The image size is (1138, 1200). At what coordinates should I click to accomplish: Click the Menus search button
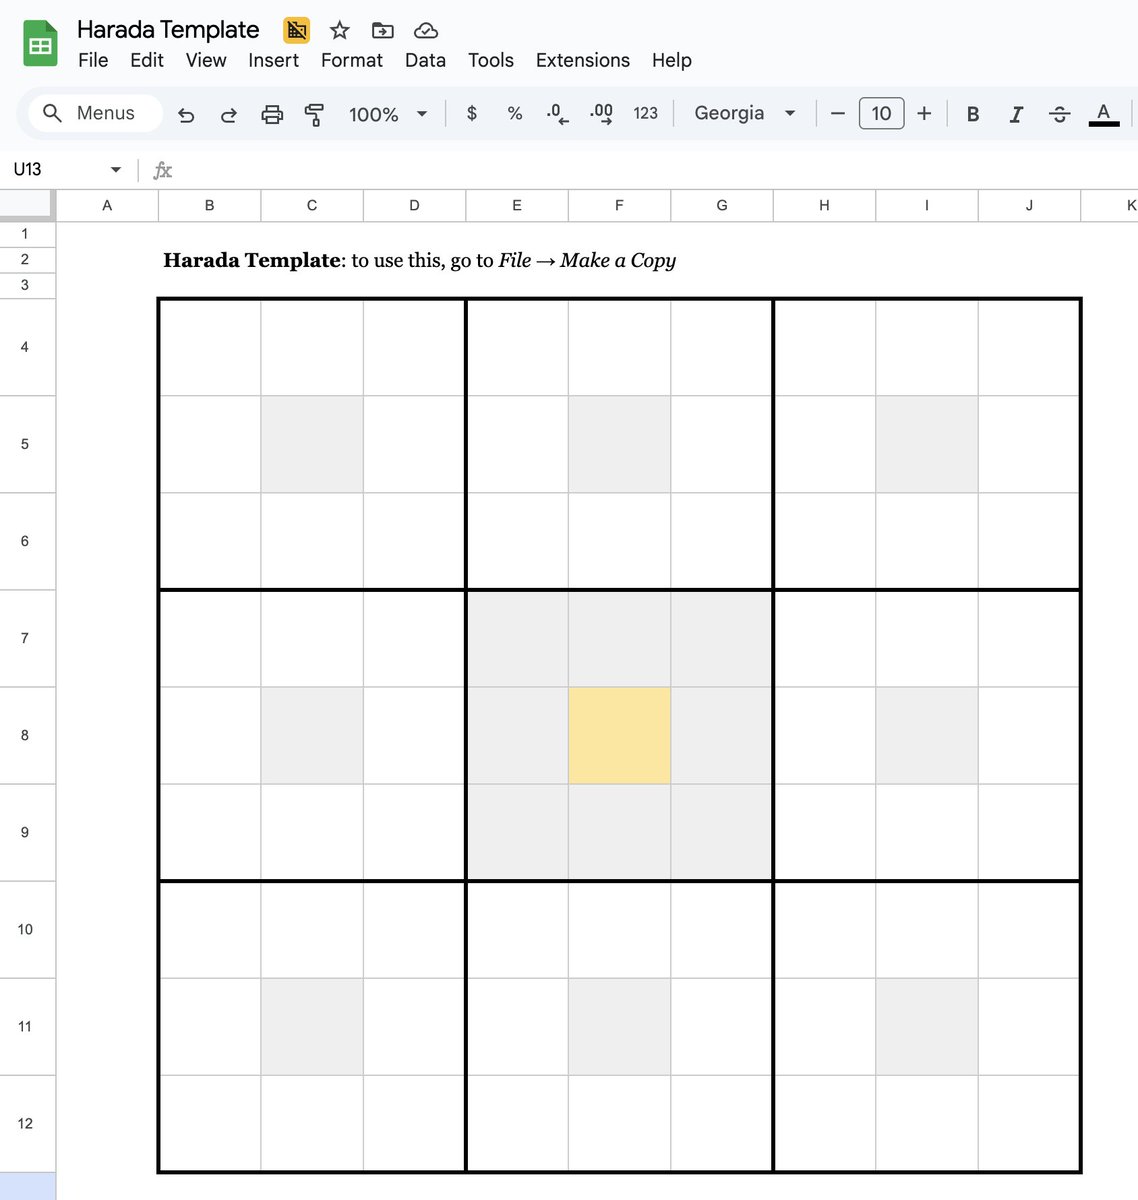click(x=95, y=113)
